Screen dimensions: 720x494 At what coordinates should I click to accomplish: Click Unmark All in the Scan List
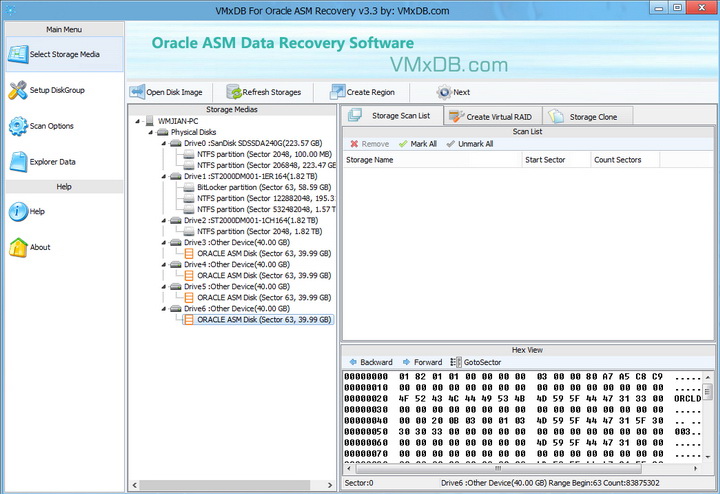[469, 144]
